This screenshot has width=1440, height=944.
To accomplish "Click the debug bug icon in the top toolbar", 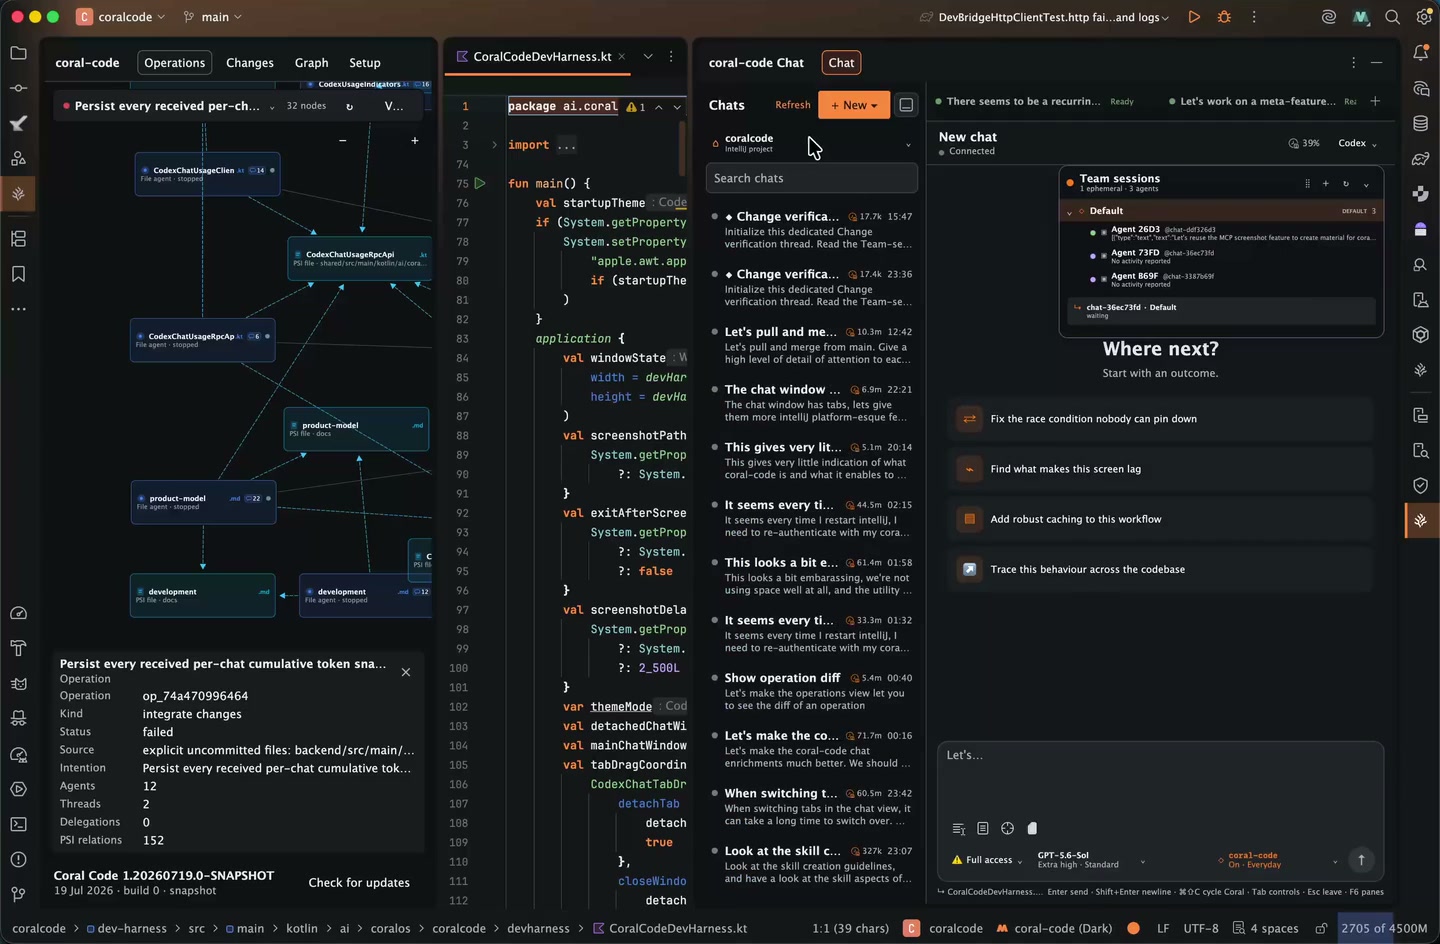I will tap(1224, 17).
